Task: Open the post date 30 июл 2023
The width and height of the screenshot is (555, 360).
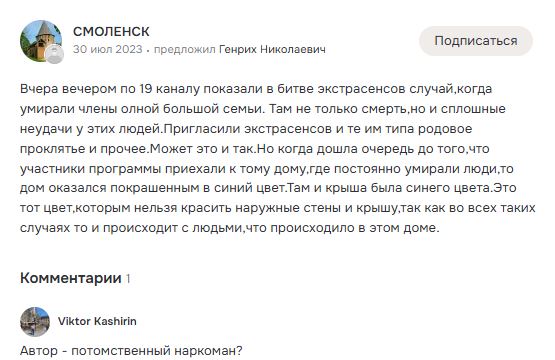Action: [108, 49]
